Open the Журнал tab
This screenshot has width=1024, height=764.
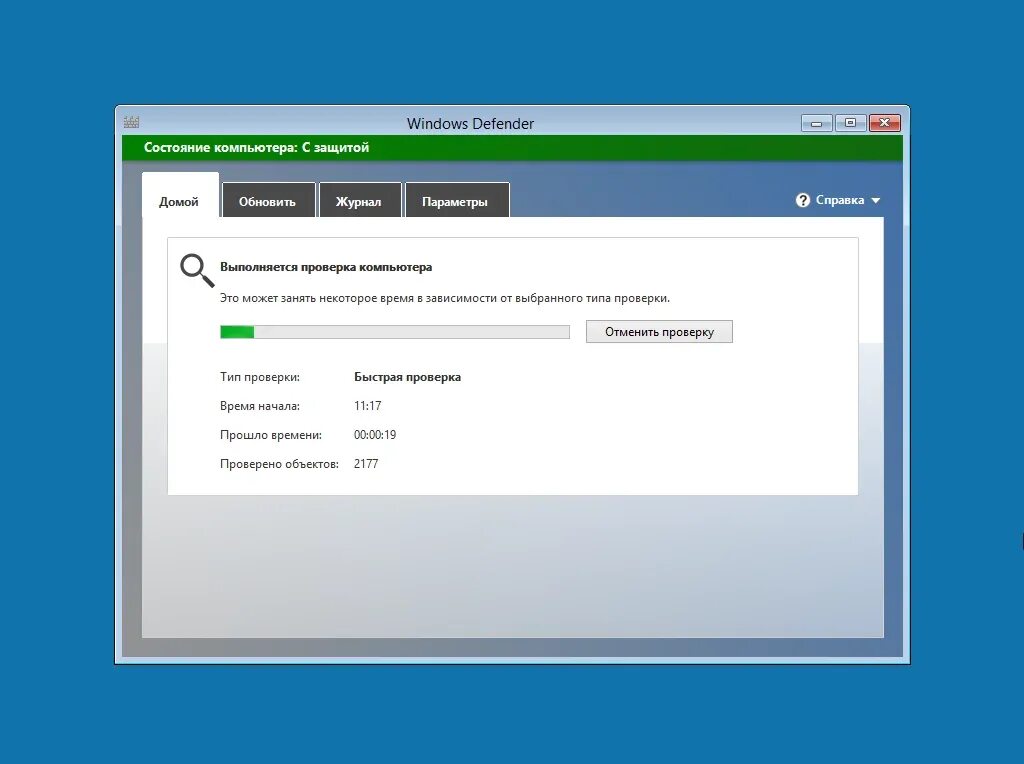(x=360, y=200)
